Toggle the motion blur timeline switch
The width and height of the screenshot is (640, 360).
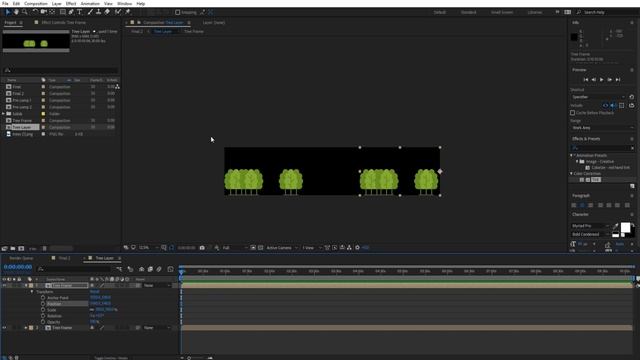[159, 269]
